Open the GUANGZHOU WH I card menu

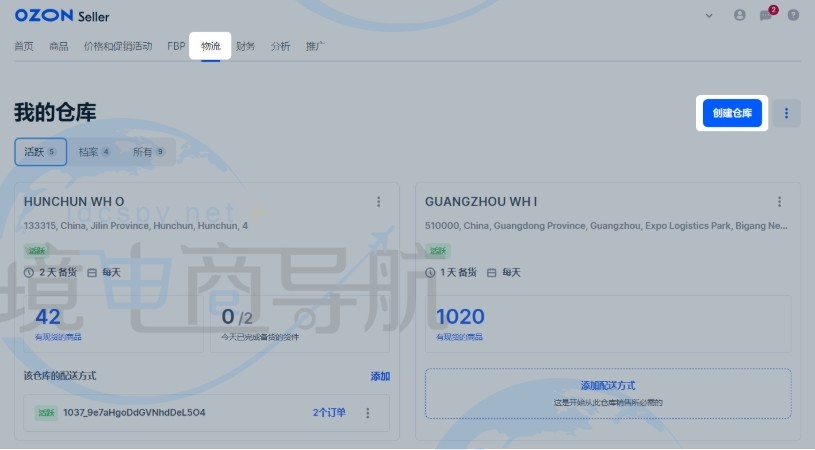click(x=779, y=202)
